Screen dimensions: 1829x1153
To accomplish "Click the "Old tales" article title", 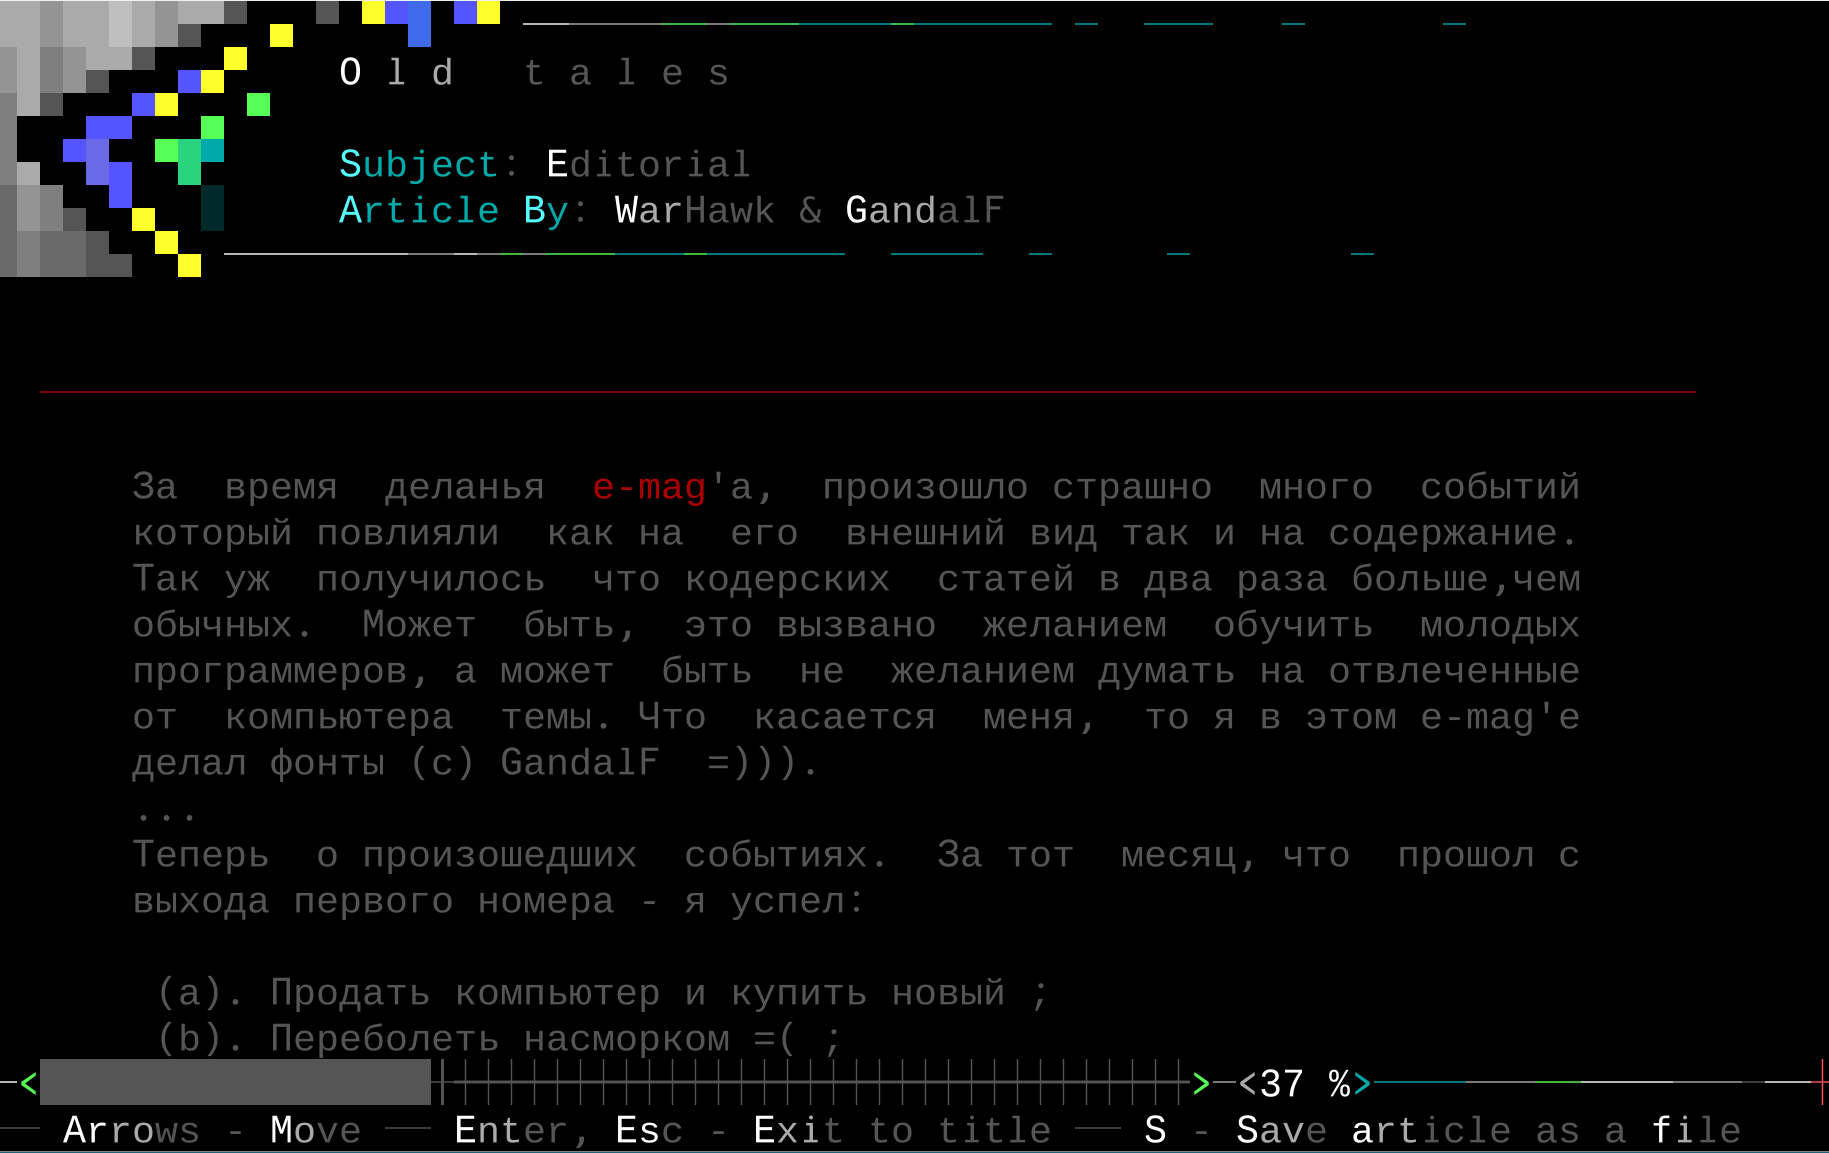I will pos(534,73).
